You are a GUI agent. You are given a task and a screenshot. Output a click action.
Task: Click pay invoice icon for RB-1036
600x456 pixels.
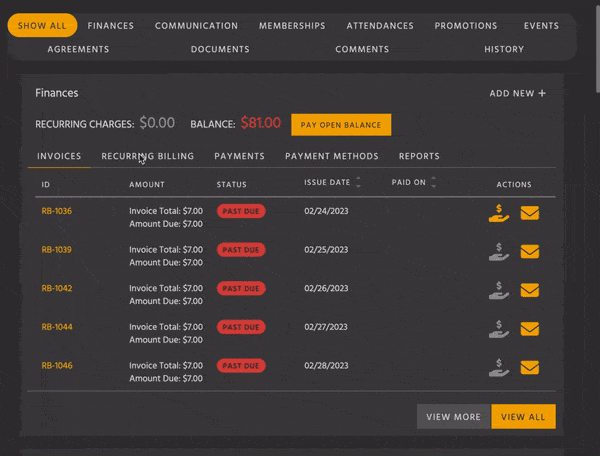(499, 213)
